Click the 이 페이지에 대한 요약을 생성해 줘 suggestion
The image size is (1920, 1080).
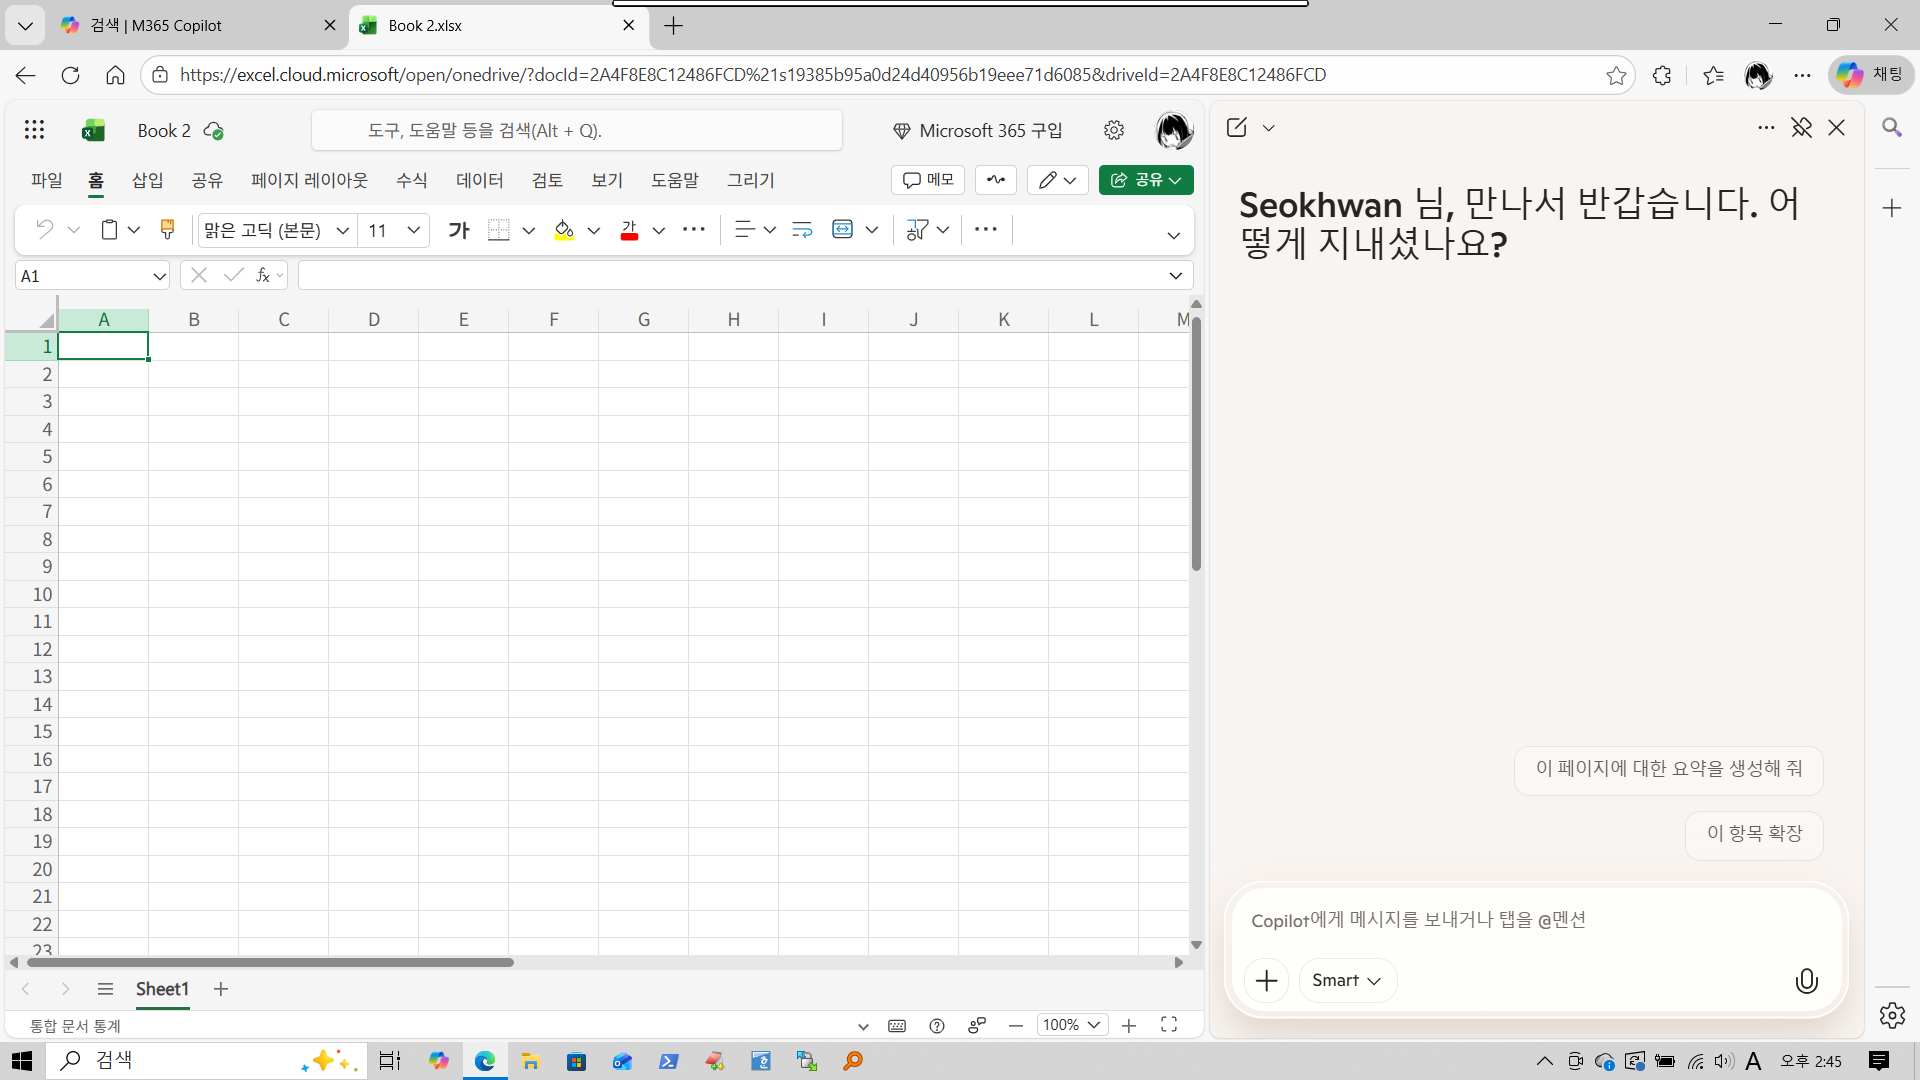pyautogui.click(x=1668, y=769)
